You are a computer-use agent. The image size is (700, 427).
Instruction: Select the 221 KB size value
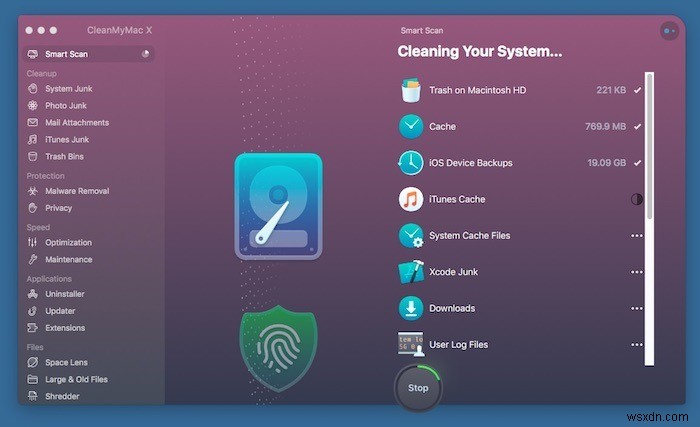point(611,90)
